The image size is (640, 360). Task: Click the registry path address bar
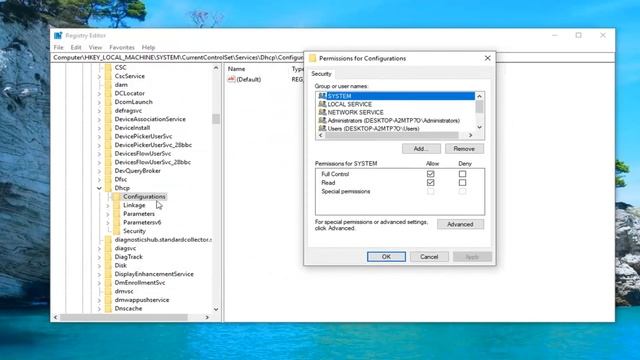pos(178,58)
